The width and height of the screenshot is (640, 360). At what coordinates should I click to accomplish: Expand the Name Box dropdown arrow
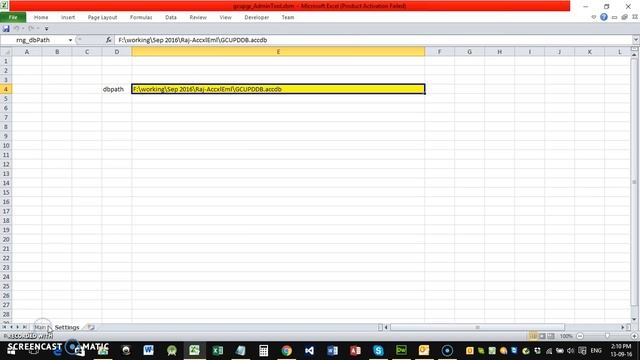coord(70,40)
